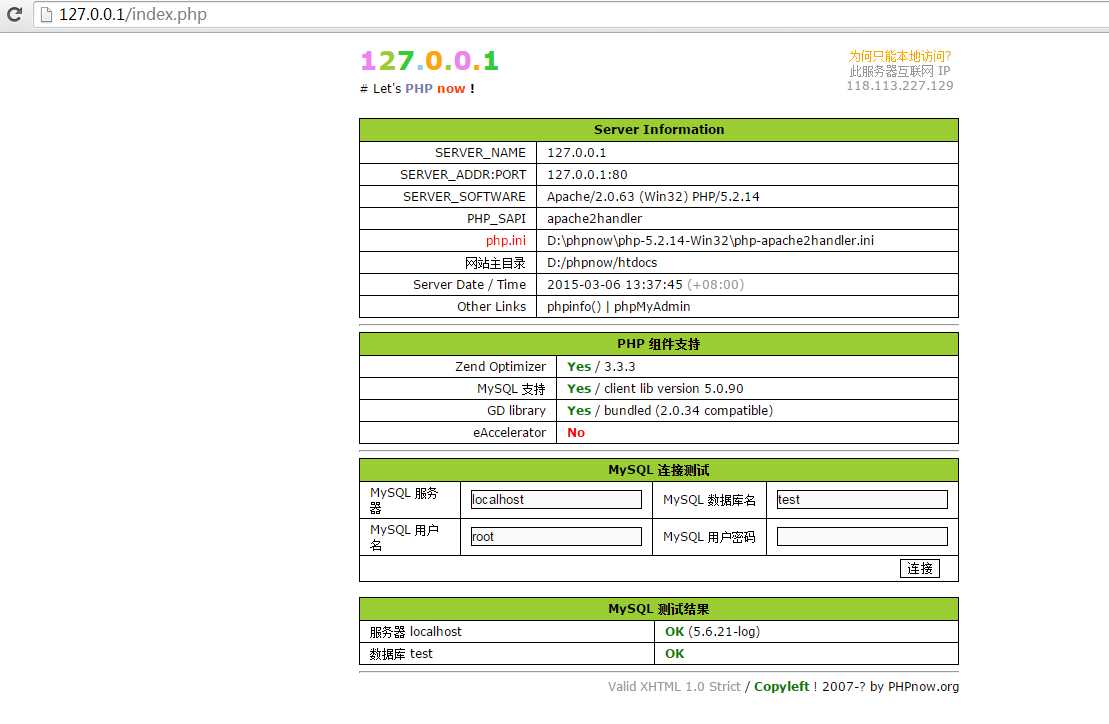Image resolution: width=1109 pixels, height=724 pixels.
Task: Click the 'Server Date / Time' row label
Action: click(470, 284)
